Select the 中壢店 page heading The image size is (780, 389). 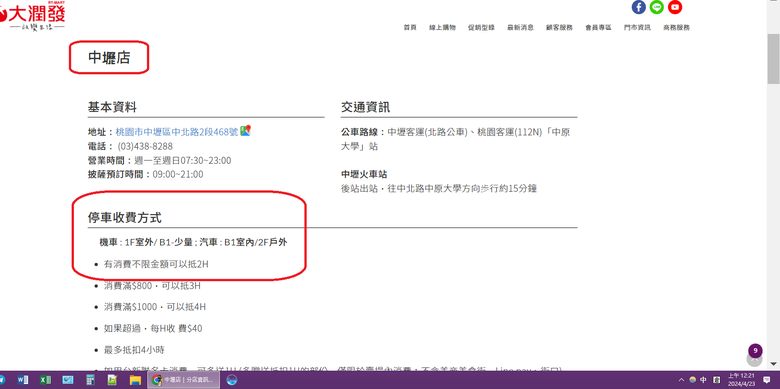tap(109, 58)
